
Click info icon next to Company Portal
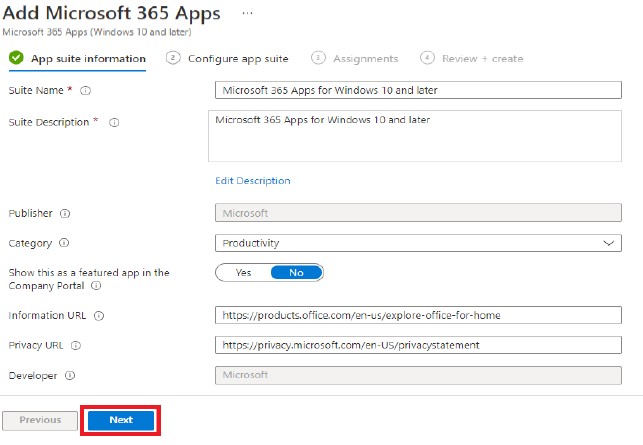tap(96, 285)
